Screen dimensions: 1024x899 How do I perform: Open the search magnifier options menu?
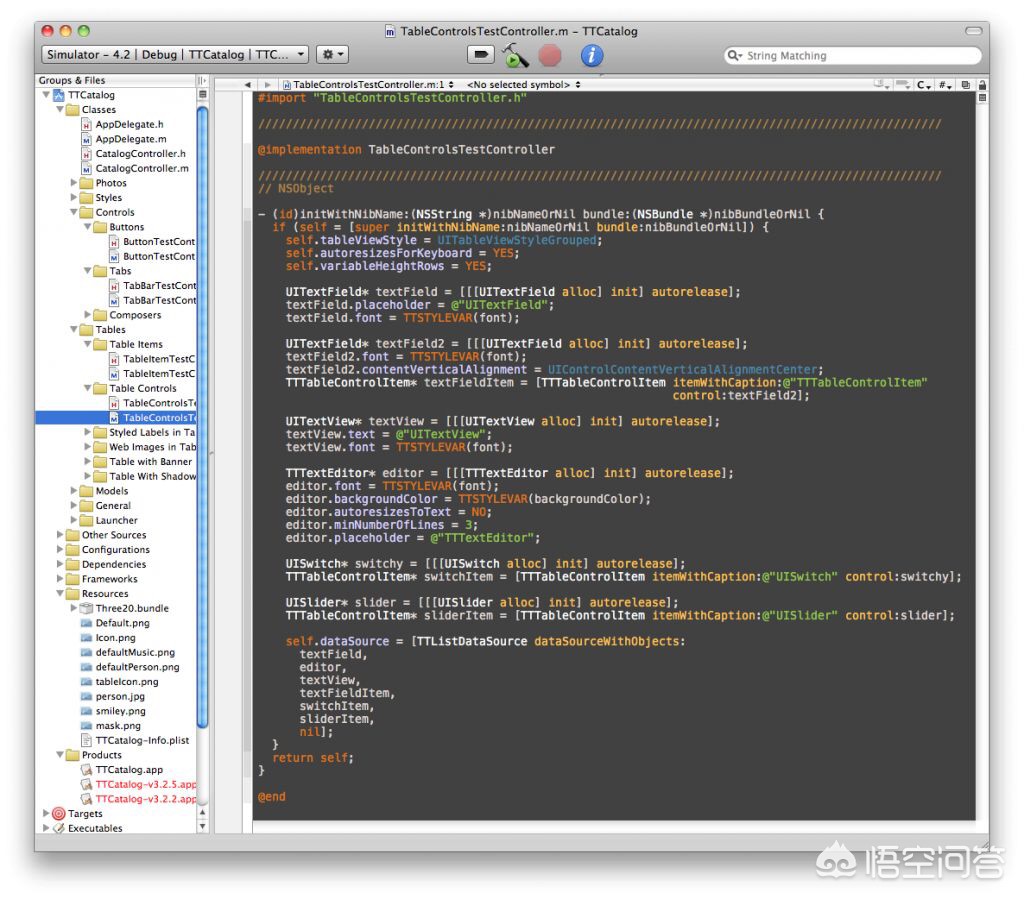(735, 55)
